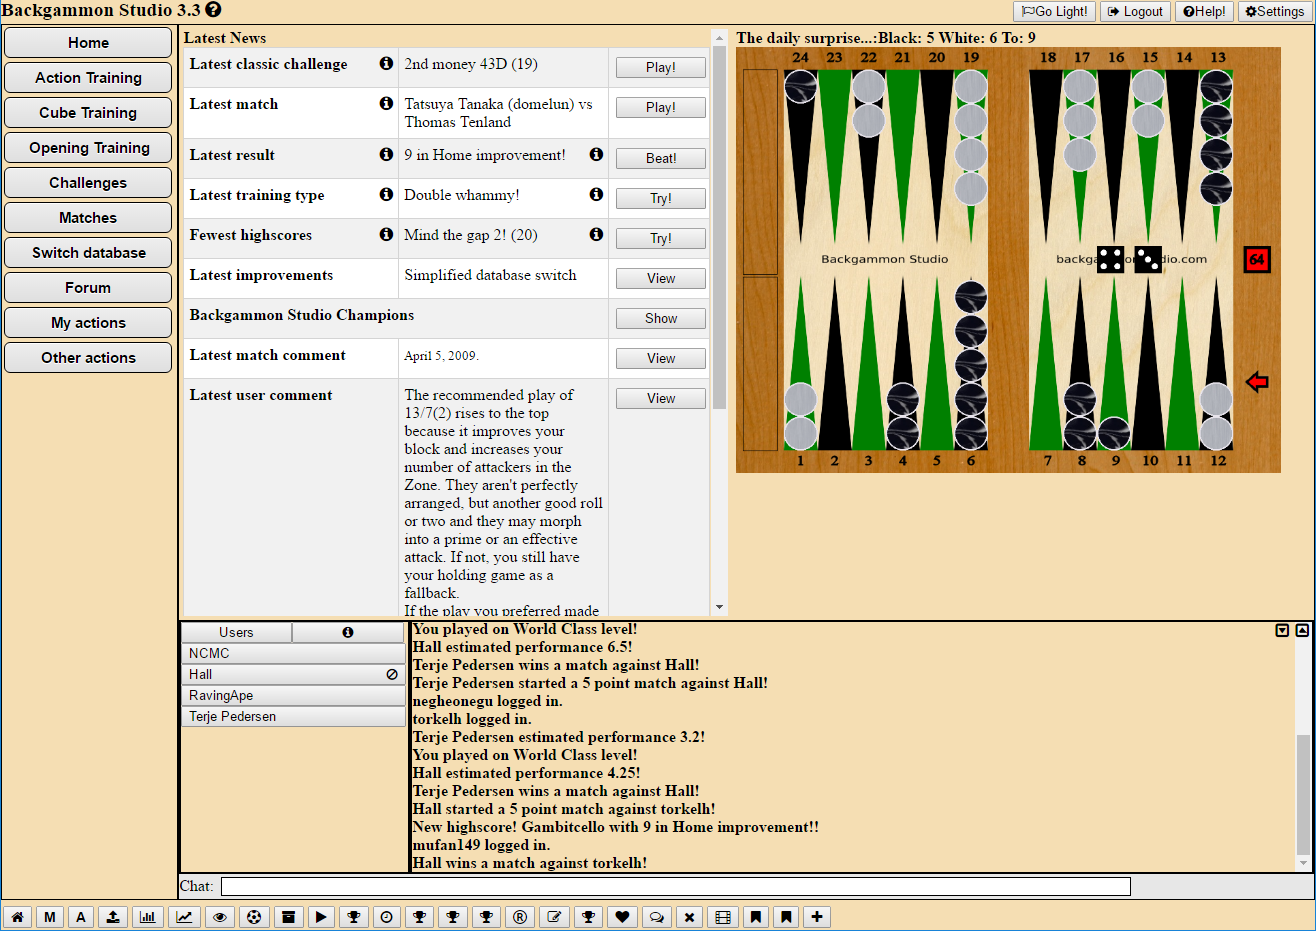Open Settings from the top bar

point(1275,11)
